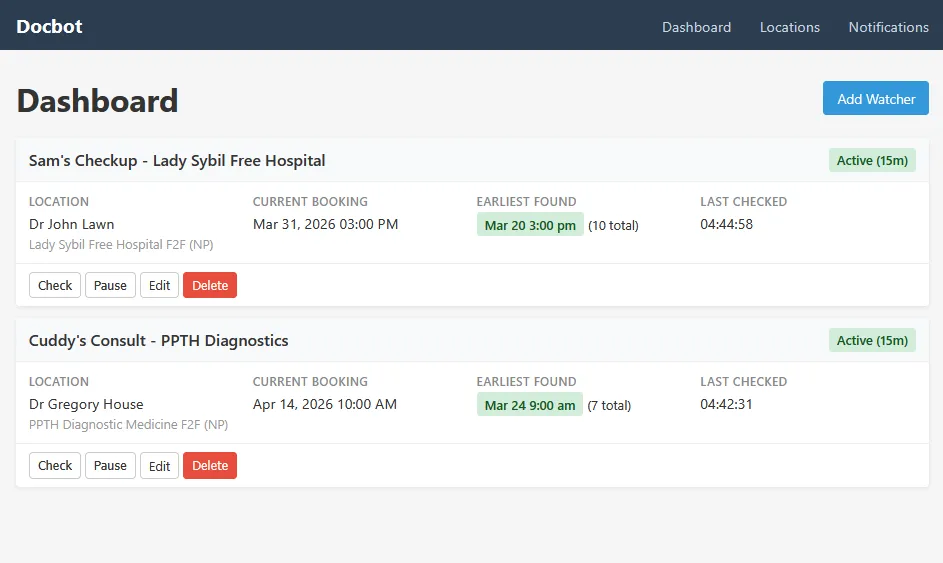943x563 pixels.
Task: Click the Add Watcher button
Action: [x=875, y=99]
